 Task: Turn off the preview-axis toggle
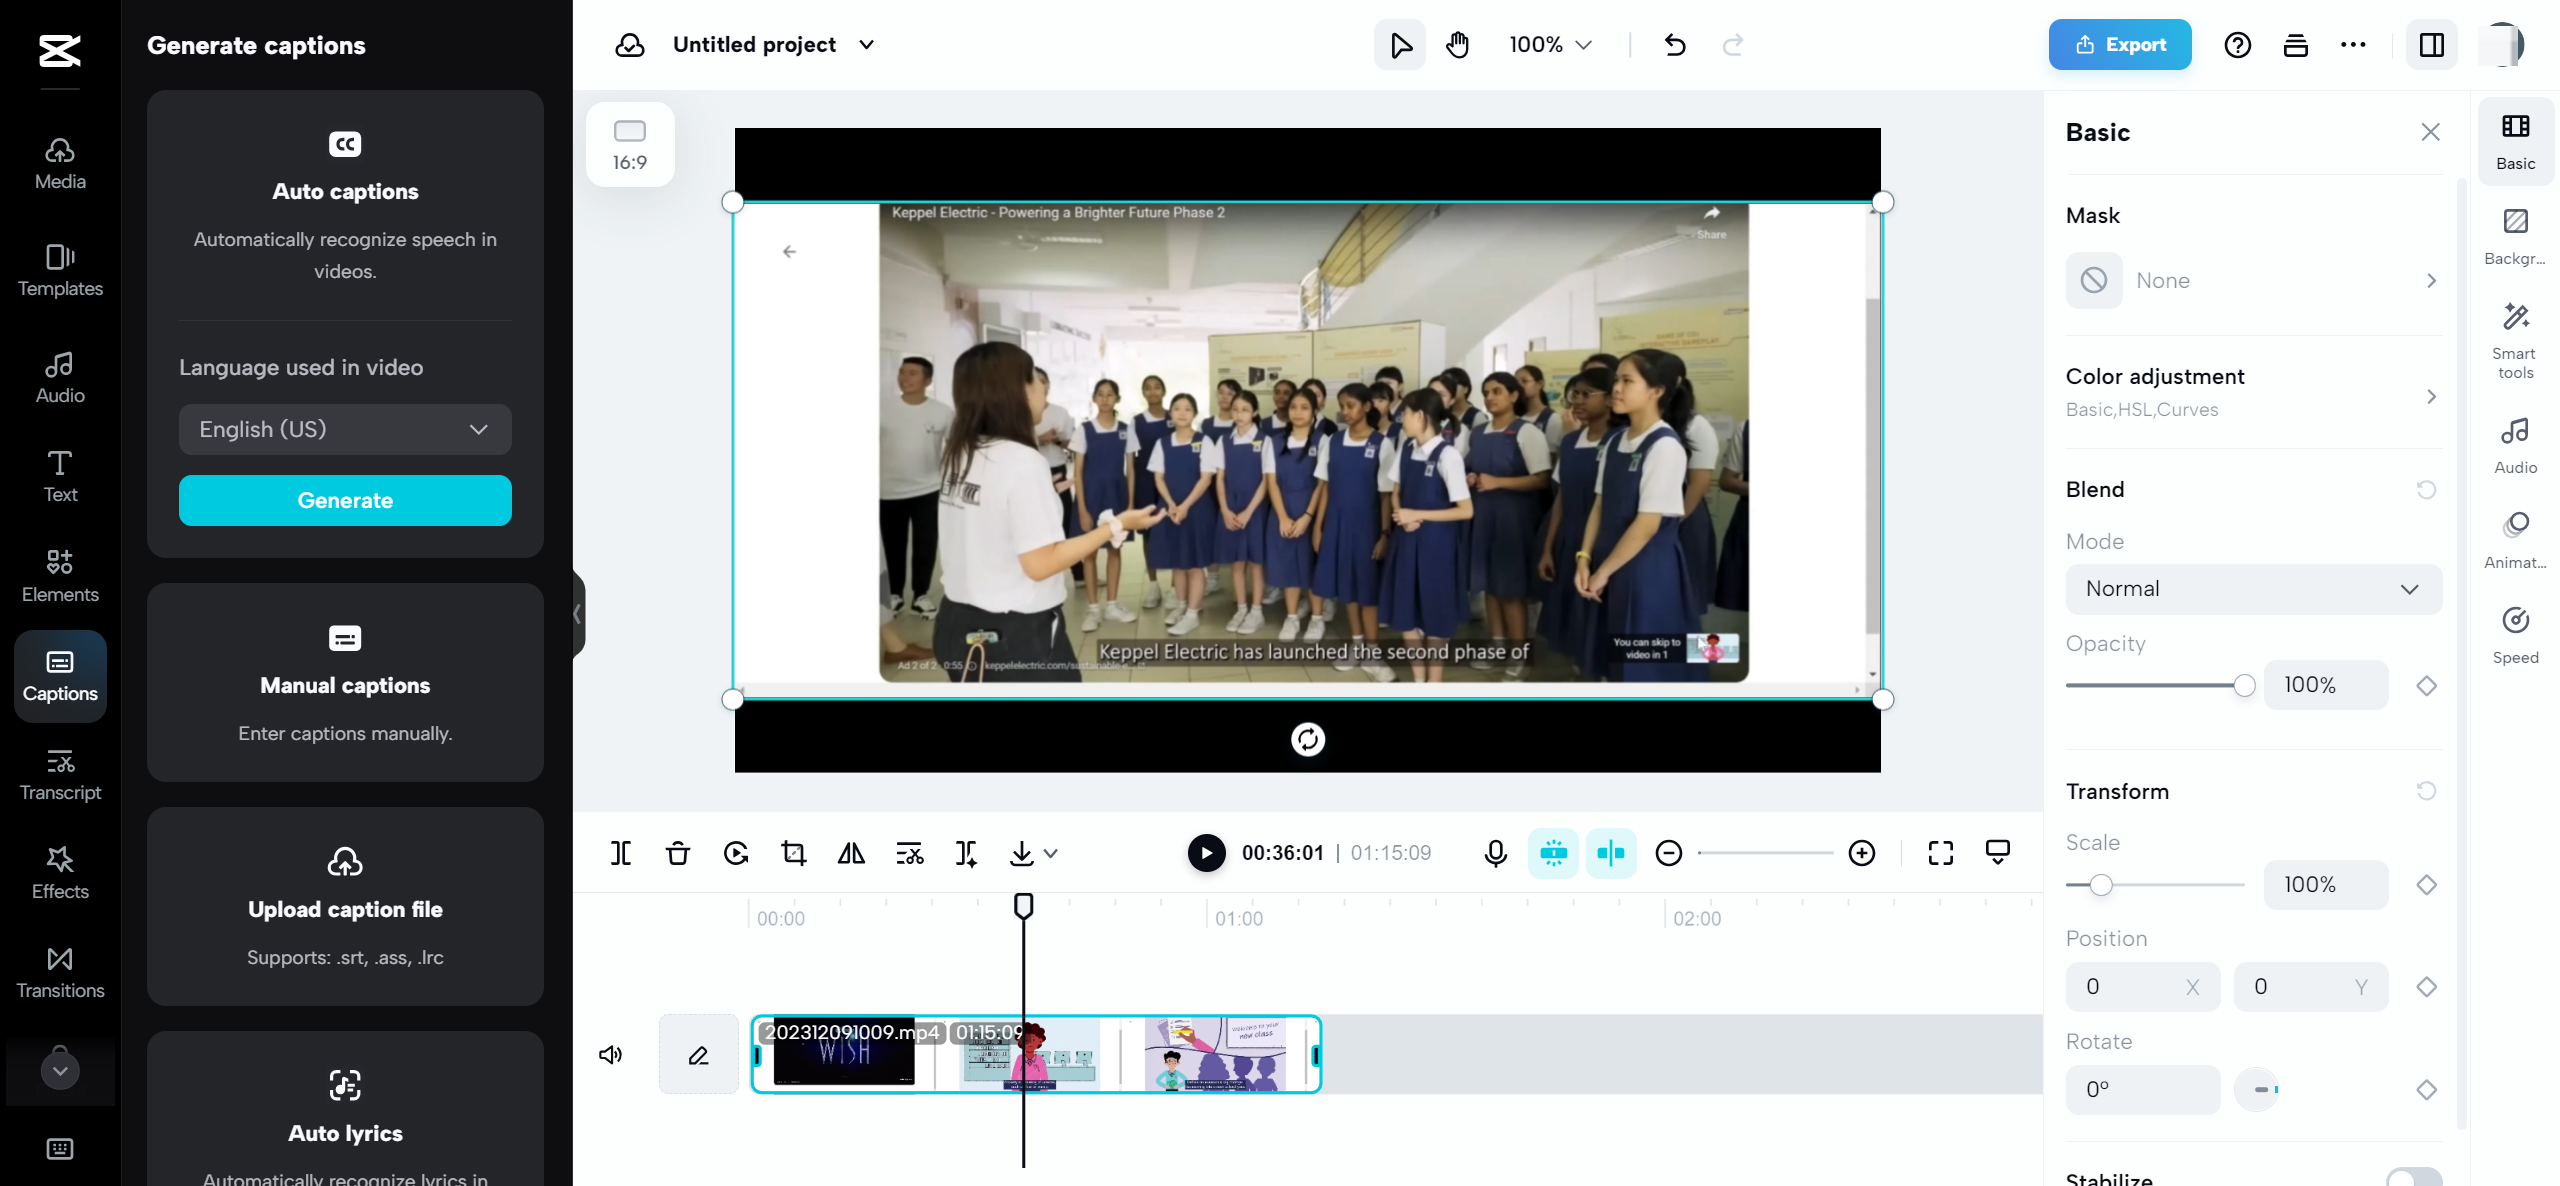click(x=1611, y=853)
